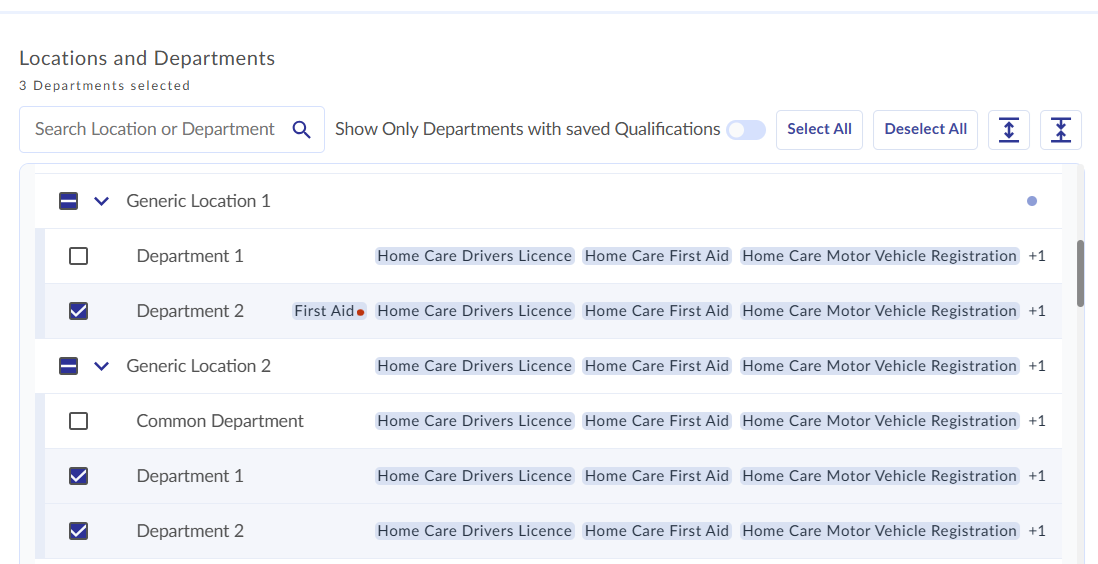Screen dimensions: 1098x564
Task: Collapse Generic Location 2 chevron
Action: click(x=102, y=366)
